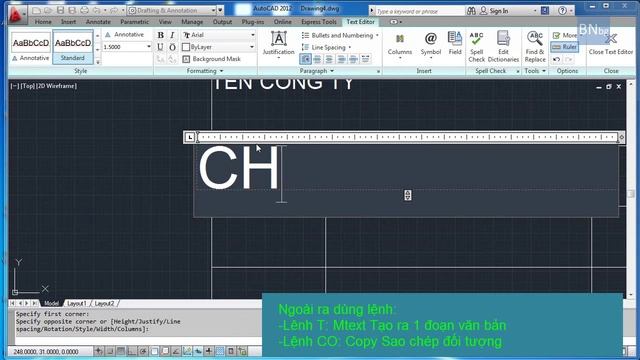Toggle Spell Check

(x=476, y=47)
